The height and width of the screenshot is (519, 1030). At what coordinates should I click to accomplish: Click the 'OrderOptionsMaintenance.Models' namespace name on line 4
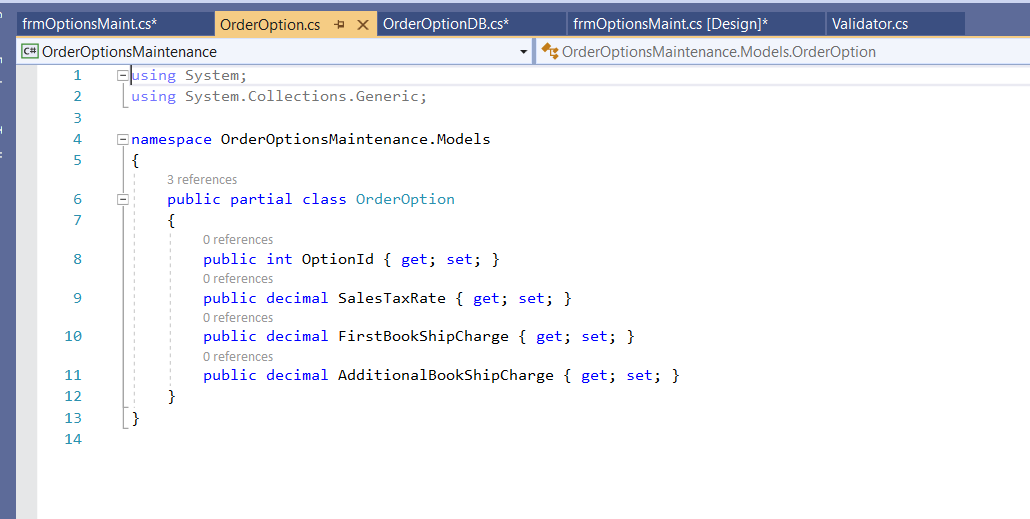point(355,139)
